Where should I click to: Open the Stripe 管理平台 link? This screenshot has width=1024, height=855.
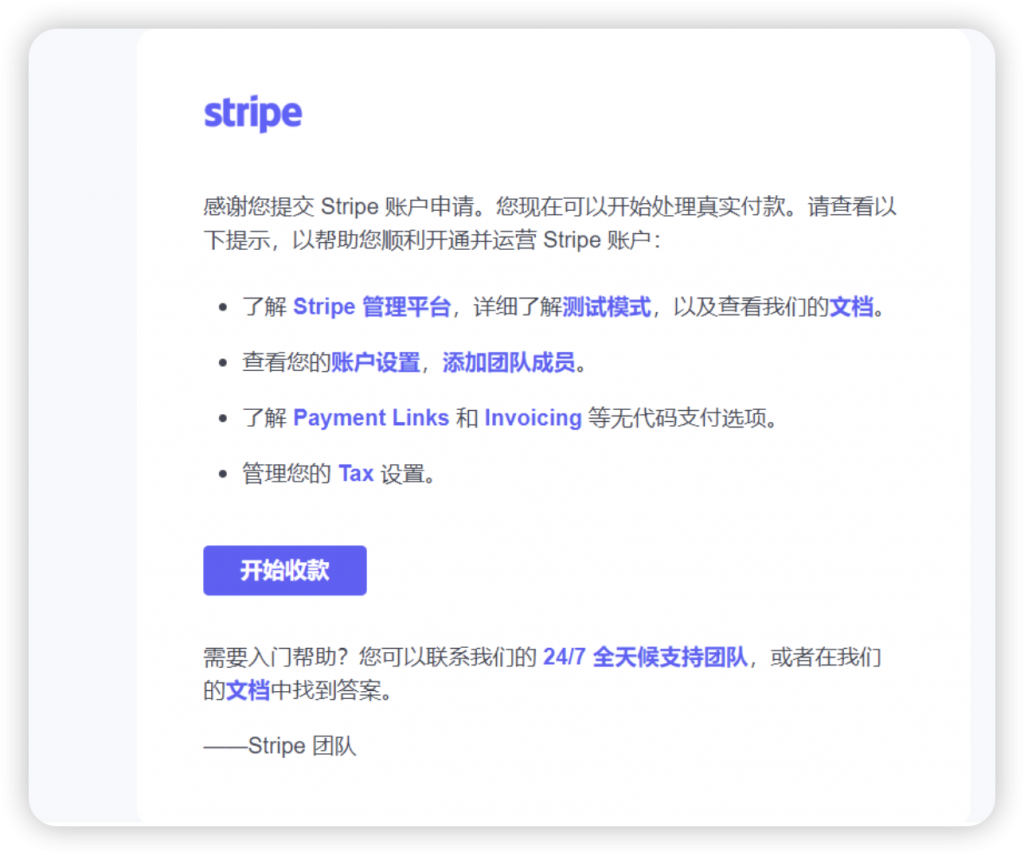[x=372, y=306]
